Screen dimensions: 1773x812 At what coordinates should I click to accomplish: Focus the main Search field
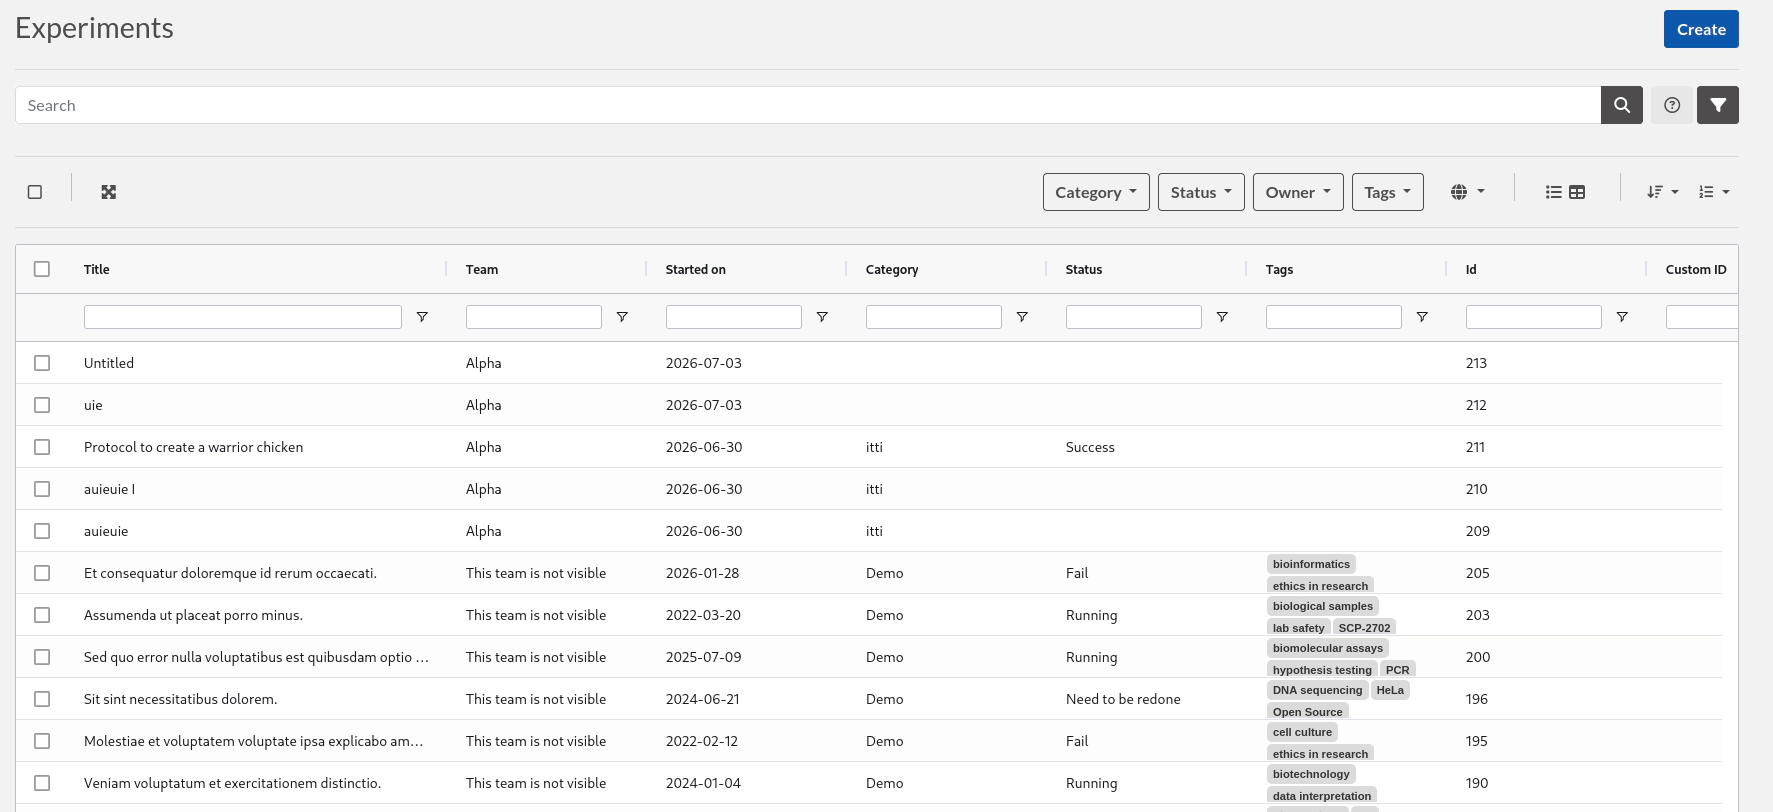click(x=808, y=105)
